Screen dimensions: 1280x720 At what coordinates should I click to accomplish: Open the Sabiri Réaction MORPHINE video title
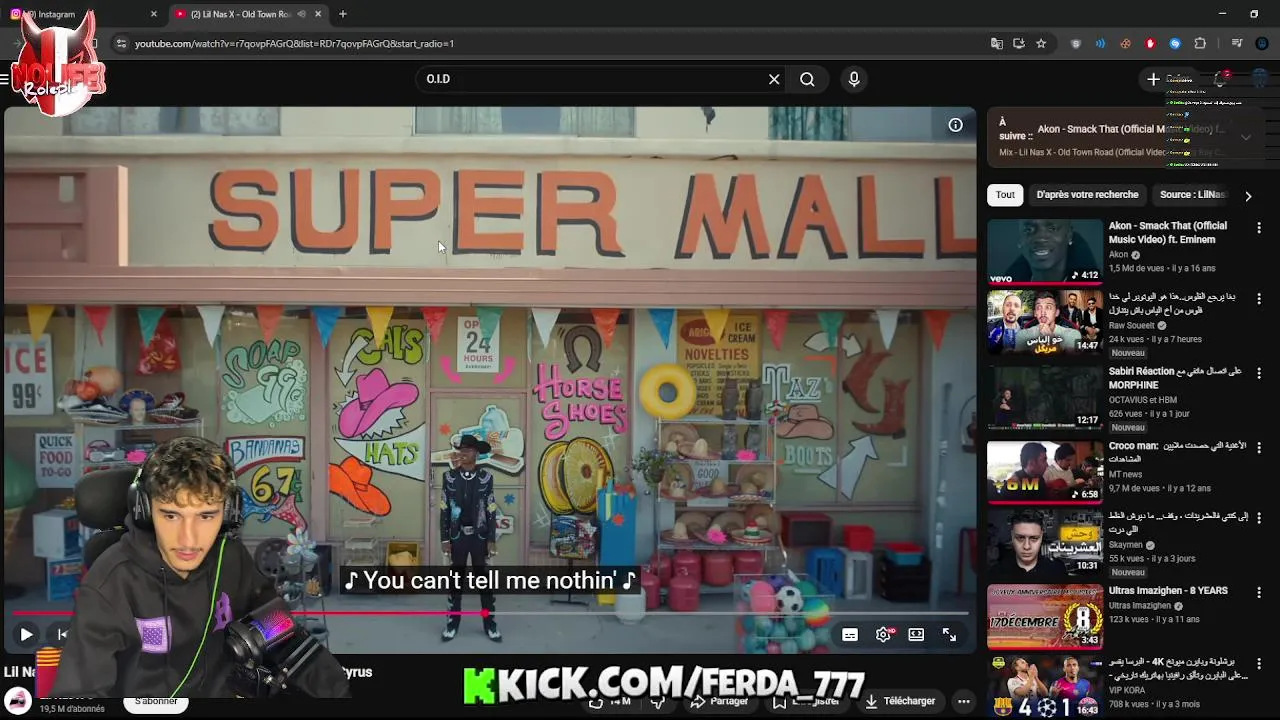[1175, 378]
